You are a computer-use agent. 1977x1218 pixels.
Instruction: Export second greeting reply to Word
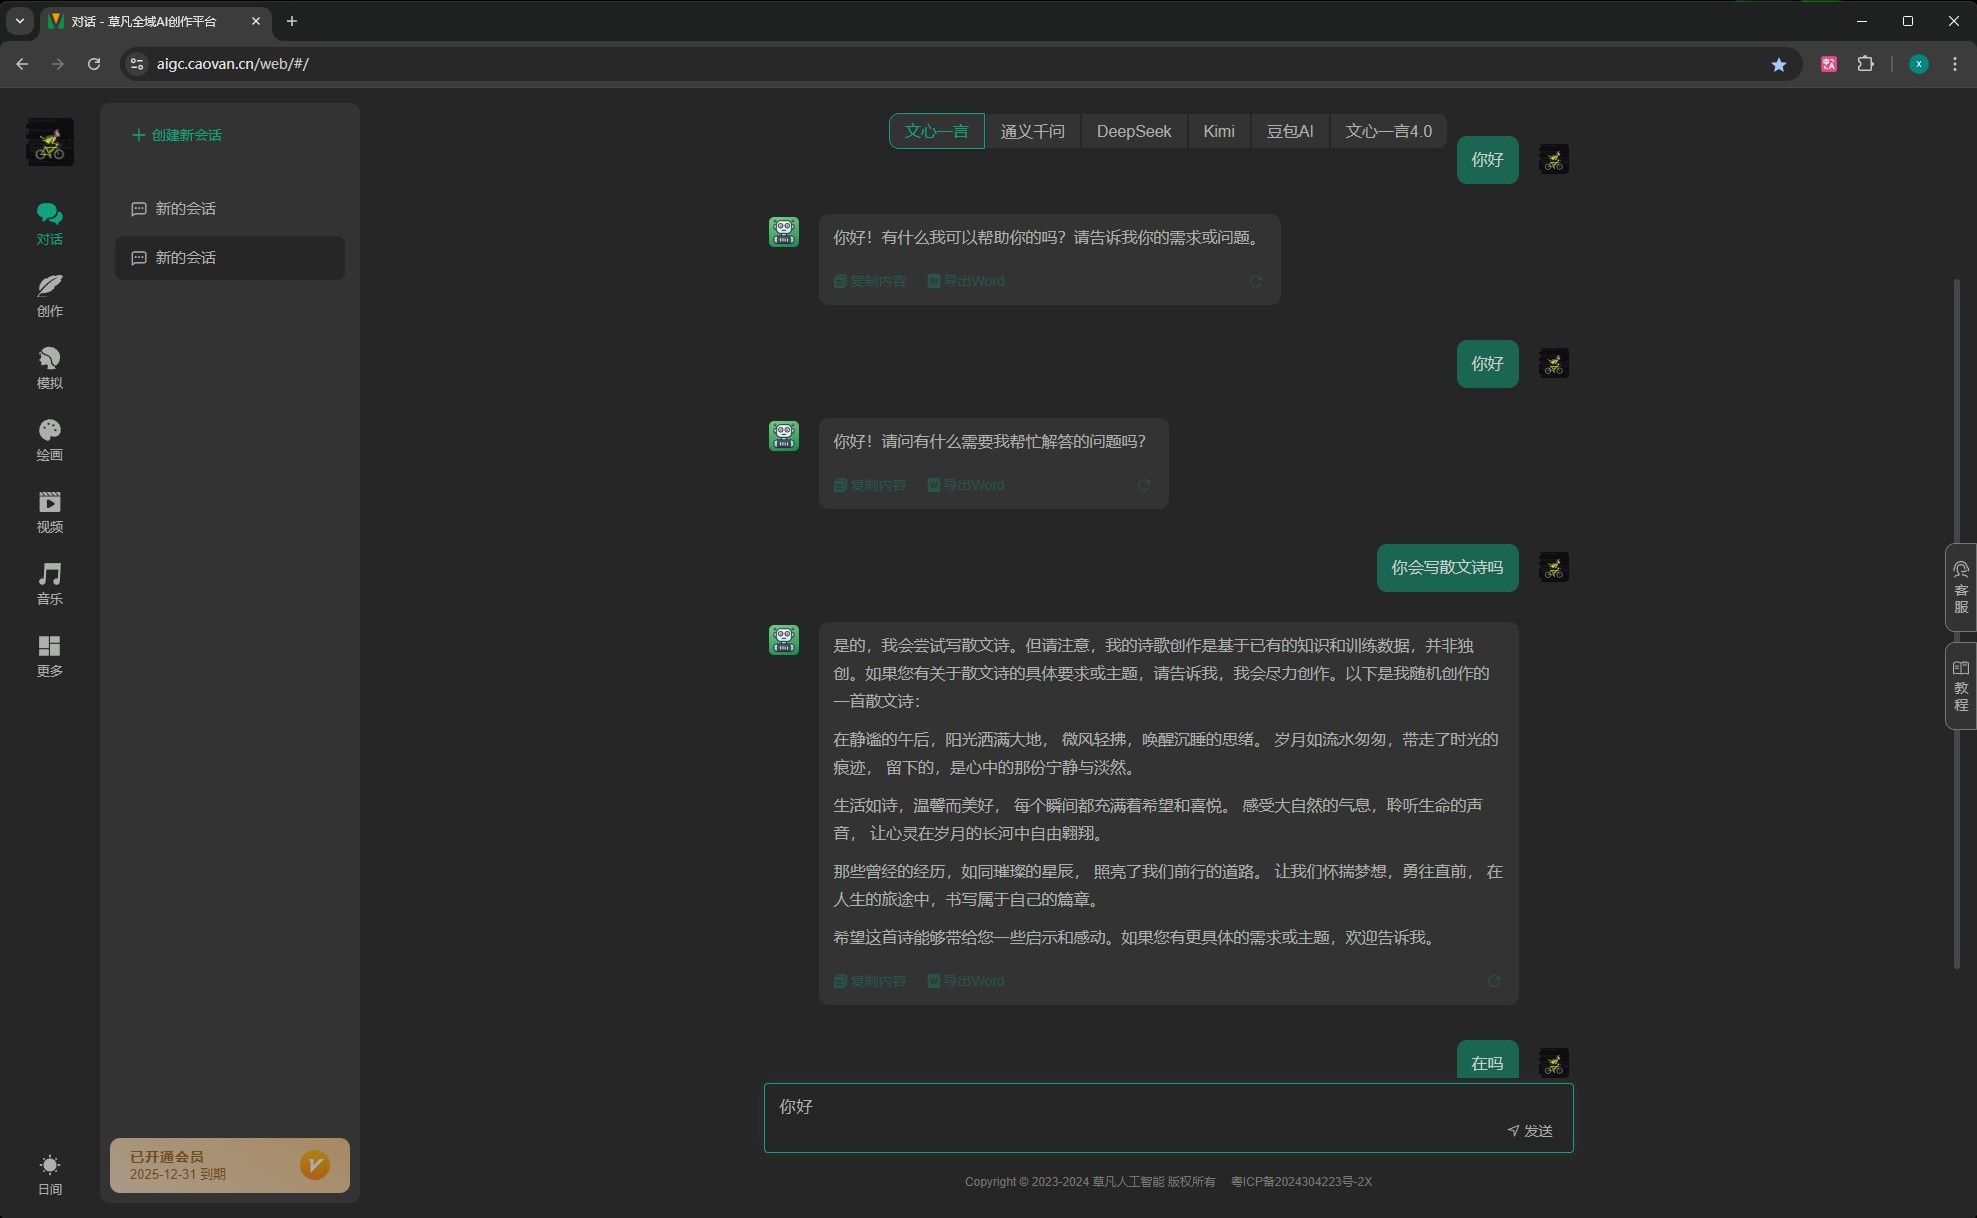tap(966, 485)
